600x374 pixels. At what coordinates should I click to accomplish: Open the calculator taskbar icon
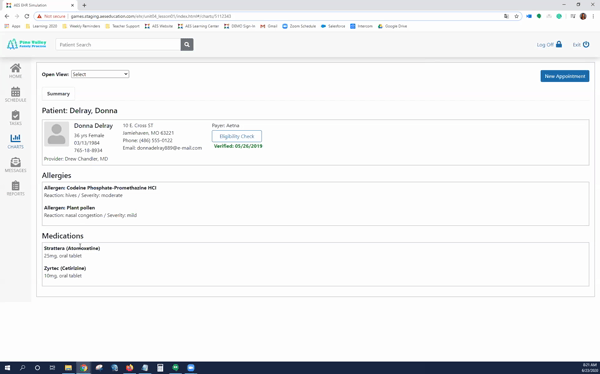pyautogui.click(x=160, y=368)
